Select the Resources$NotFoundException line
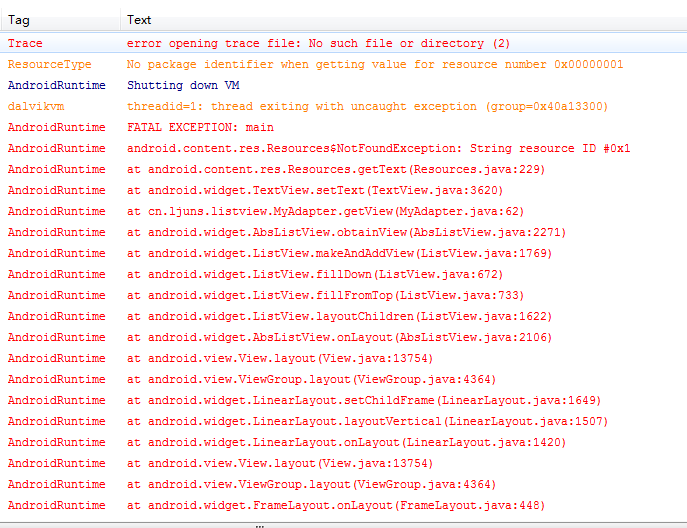 [344, 149]
